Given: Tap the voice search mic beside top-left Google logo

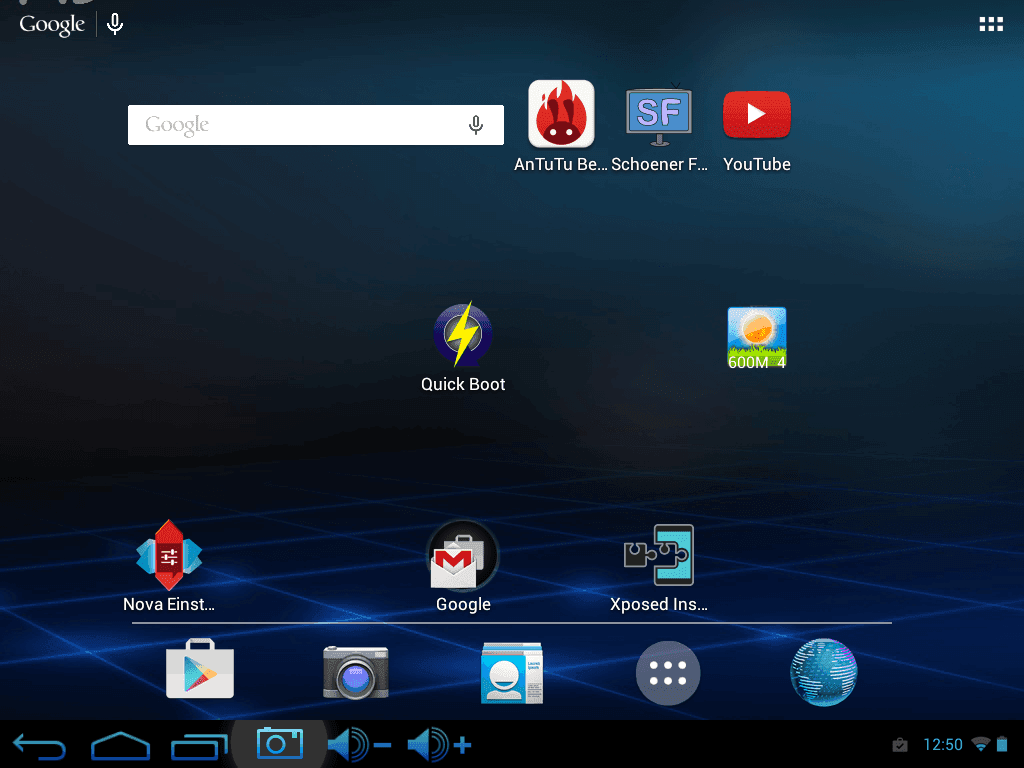Looking at the screenshot, I should click(115, 24).
